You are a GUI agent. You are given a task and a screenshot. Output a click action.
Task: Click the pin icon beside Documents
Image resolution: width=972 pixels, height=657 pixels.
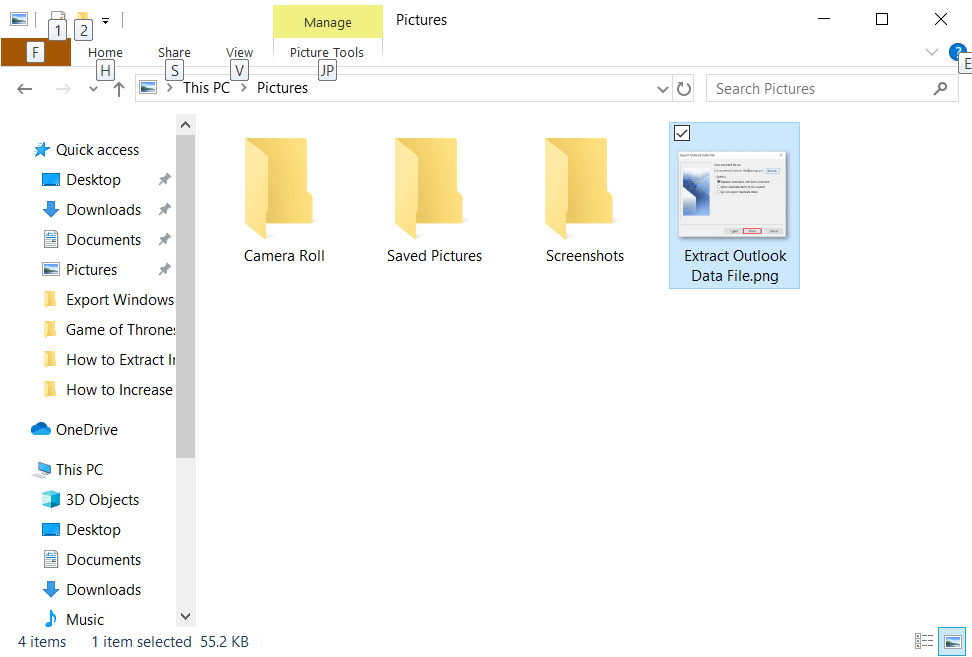tap(164, 239)
